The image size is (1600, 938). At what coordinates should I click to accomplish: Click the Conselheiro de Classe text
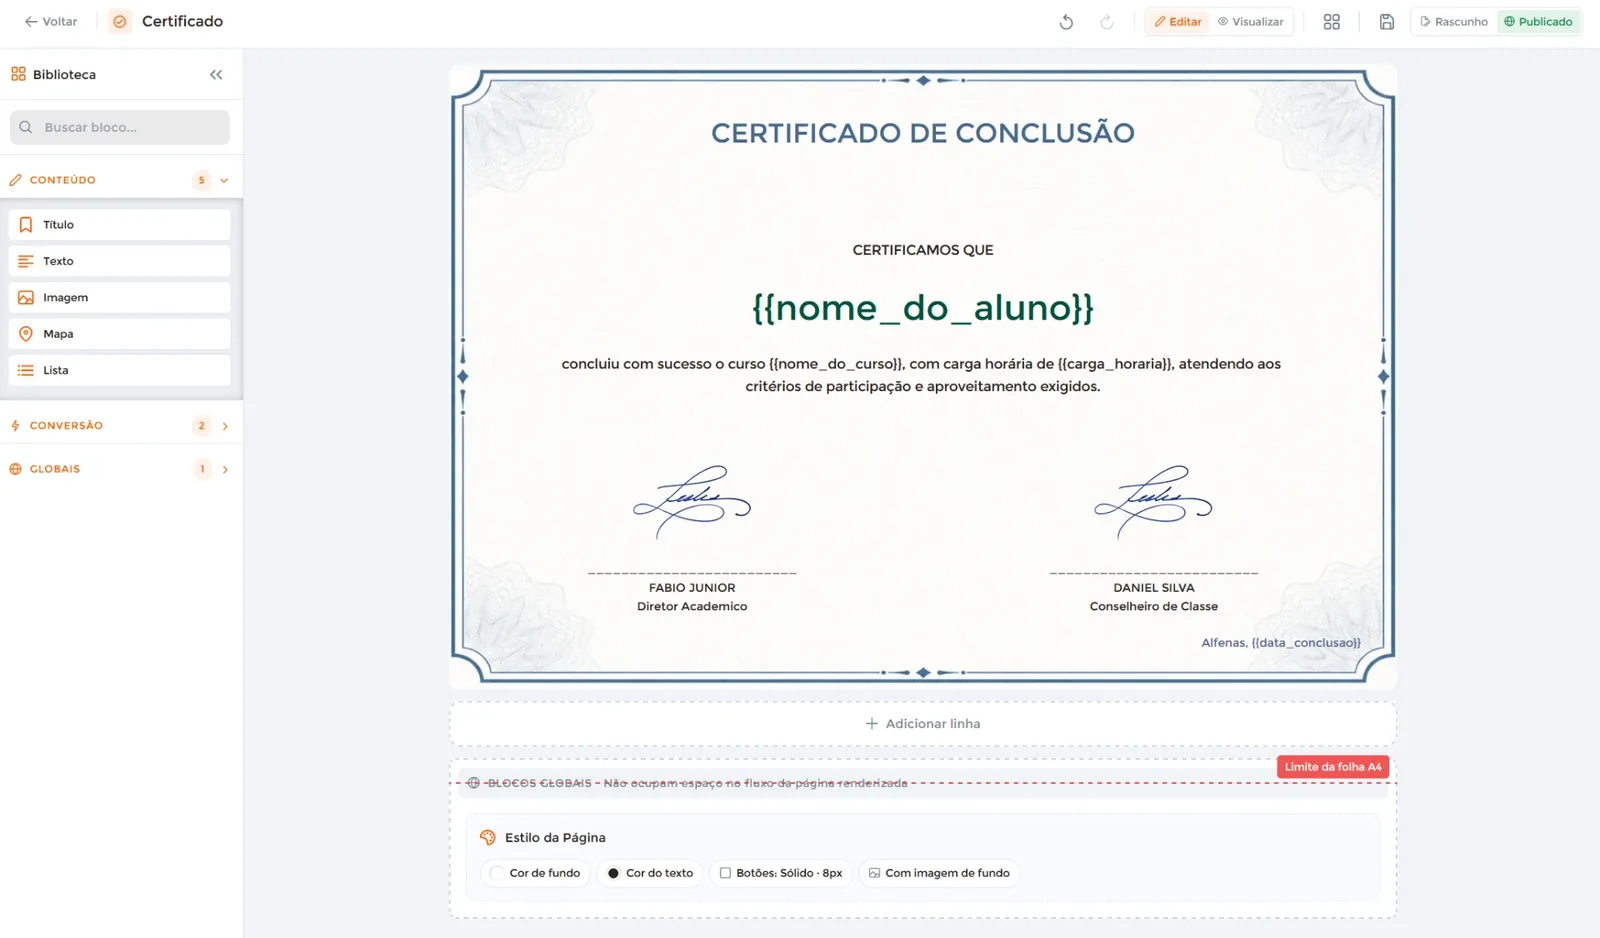(1154, 607)
